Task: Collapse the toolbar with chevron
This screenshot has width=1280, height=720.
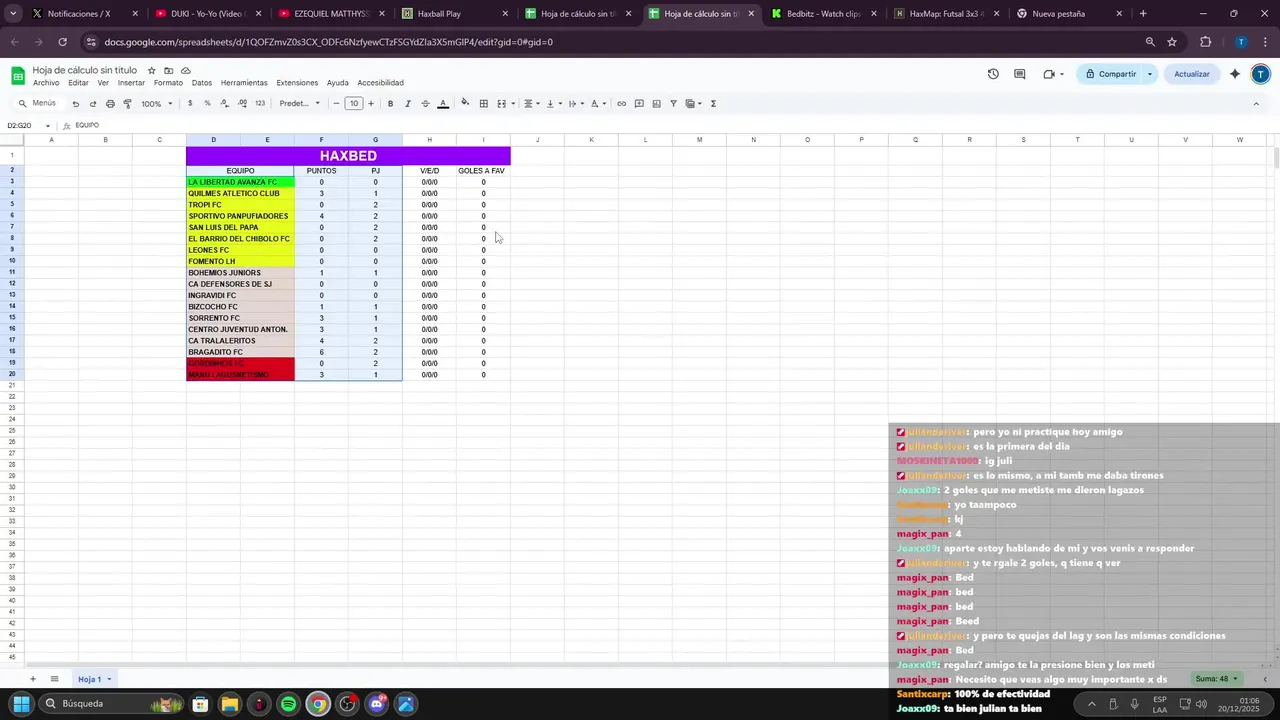Action: (x=1256, y=104)
